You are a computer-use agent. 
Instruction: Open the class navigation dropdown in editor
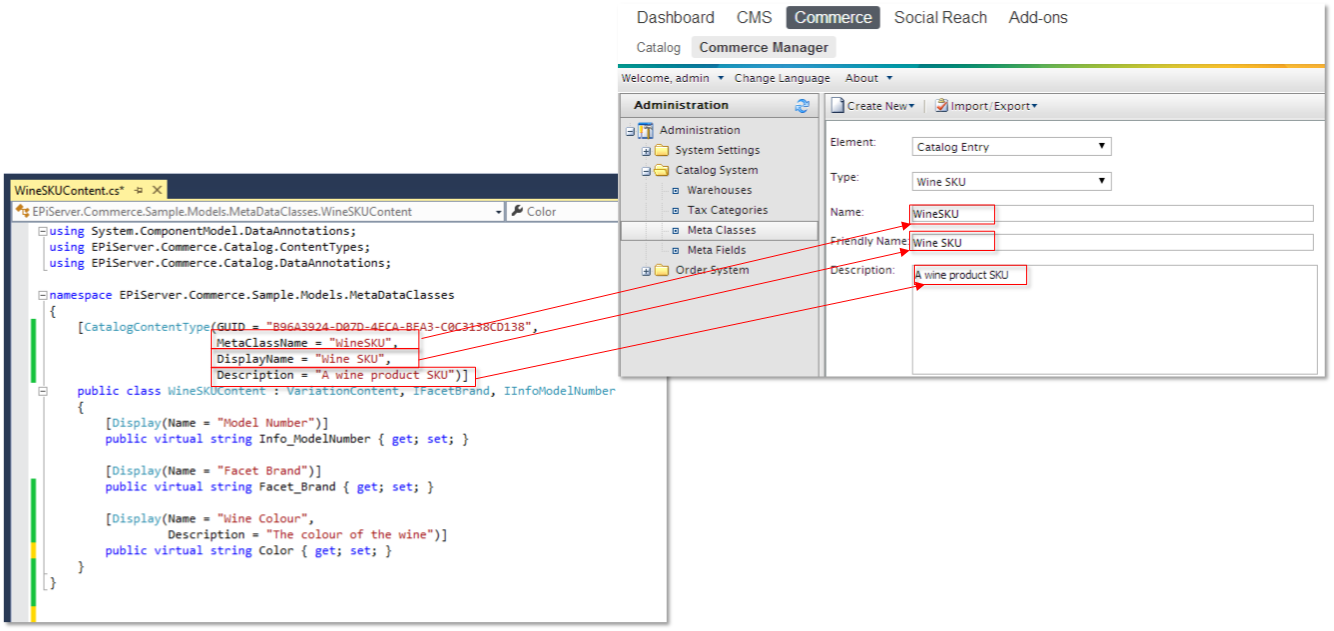click(498, 211)
